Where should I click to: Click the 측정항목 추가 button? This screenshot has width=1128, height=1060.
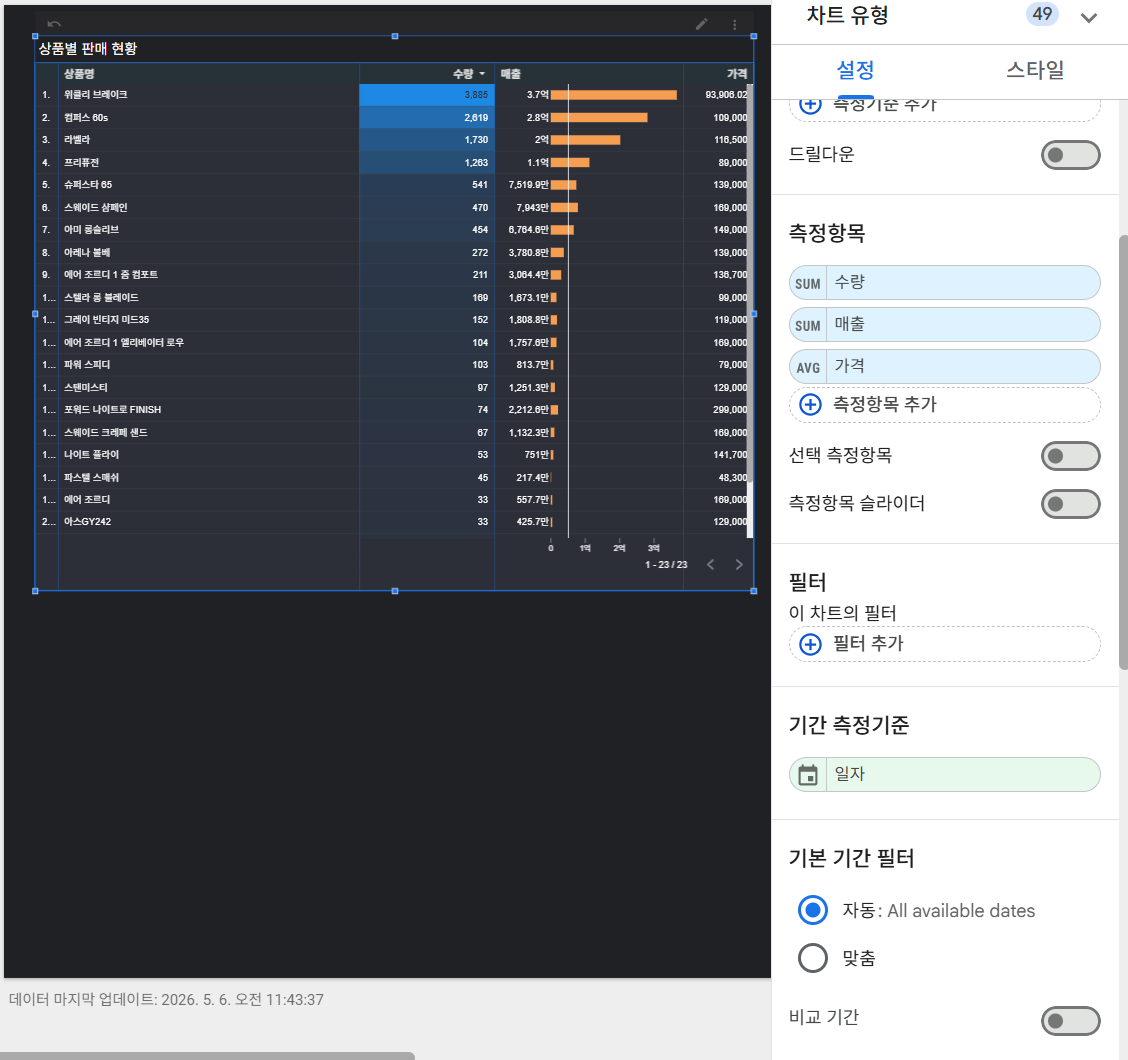tap(945, 404)
